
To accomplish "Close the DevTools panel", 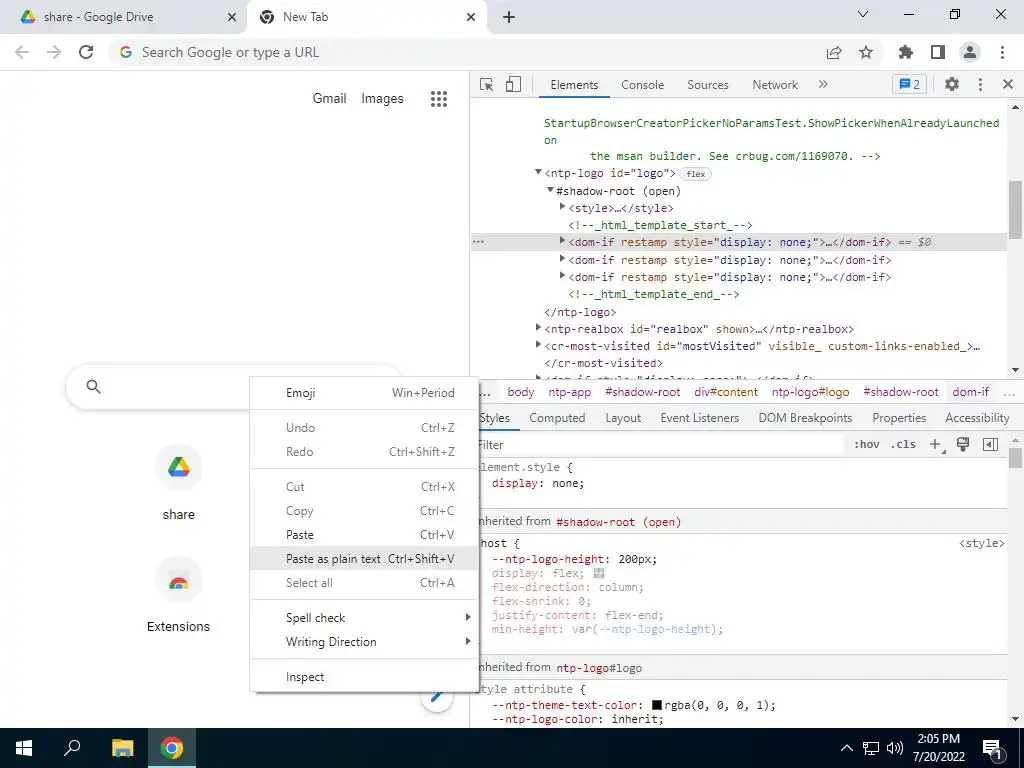I will [1008, 84].
